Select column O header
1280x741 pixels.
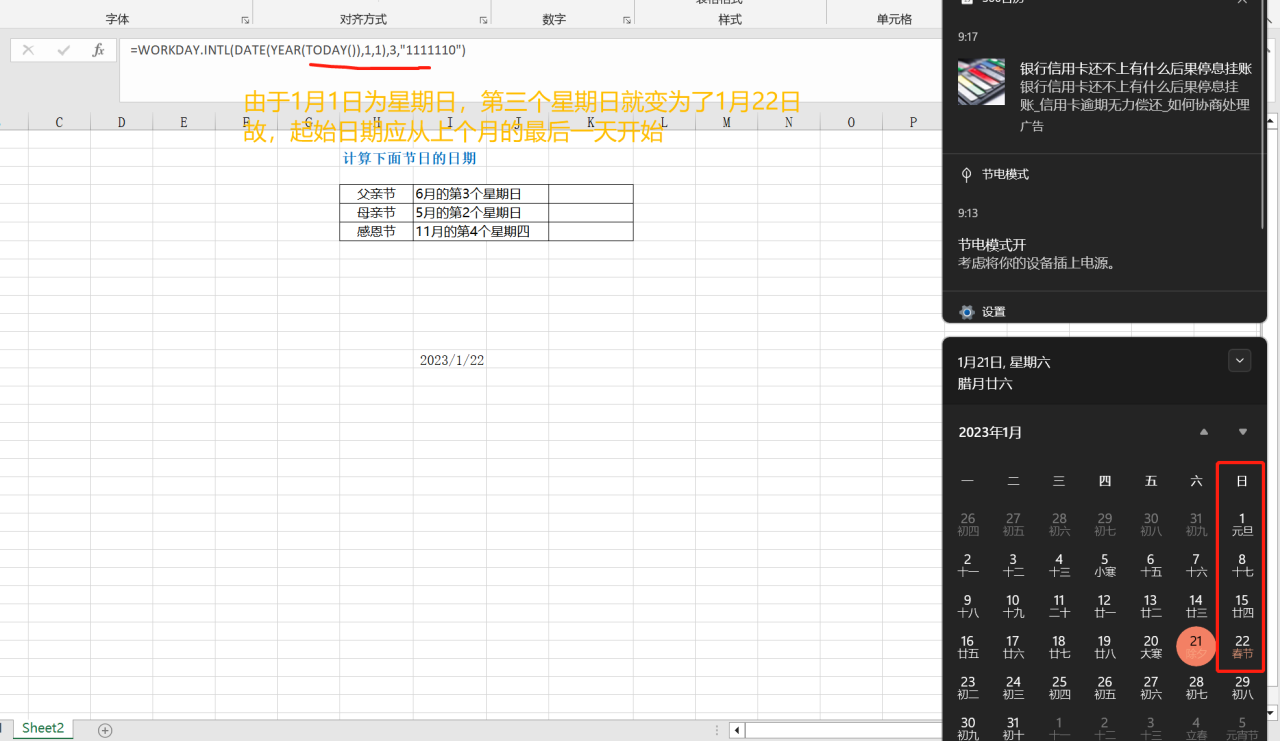(851, 122)
